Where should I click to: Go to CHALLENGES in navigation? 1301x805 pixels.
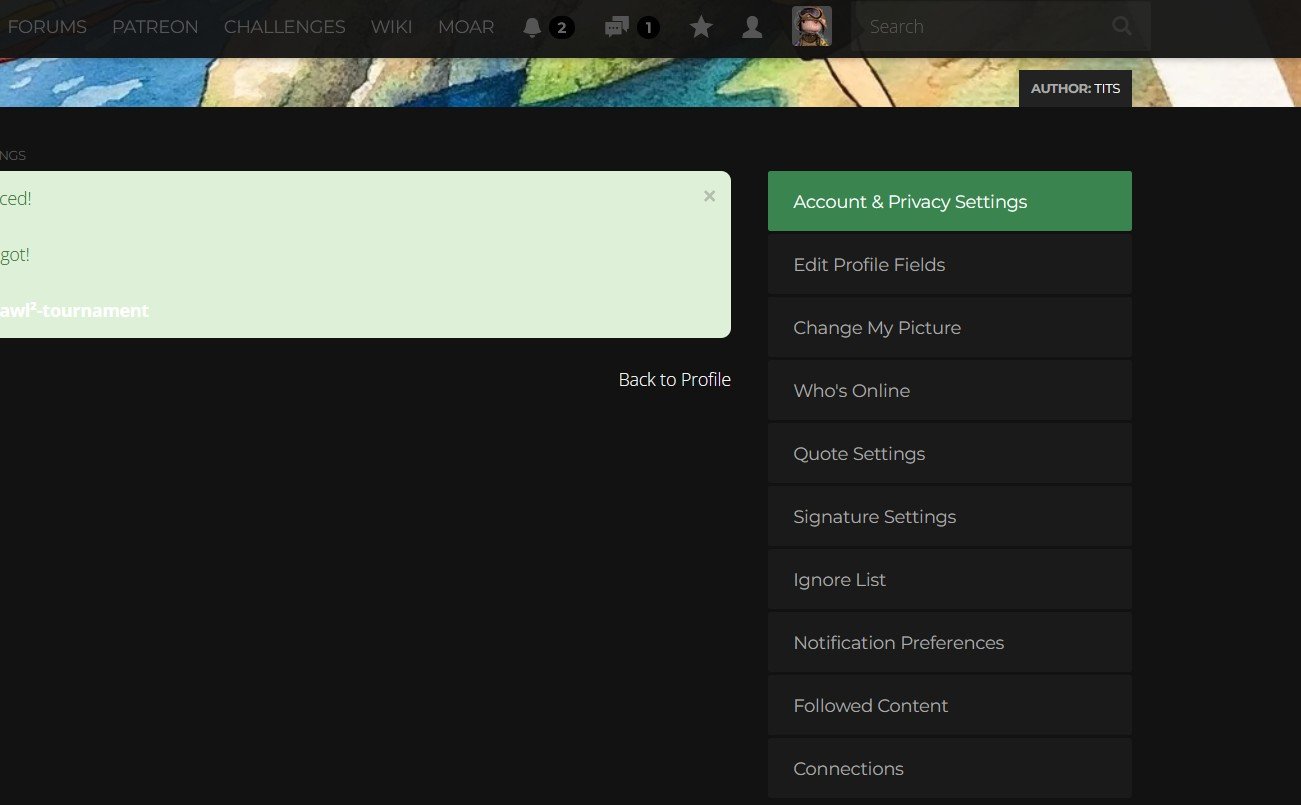pos(285,27)
